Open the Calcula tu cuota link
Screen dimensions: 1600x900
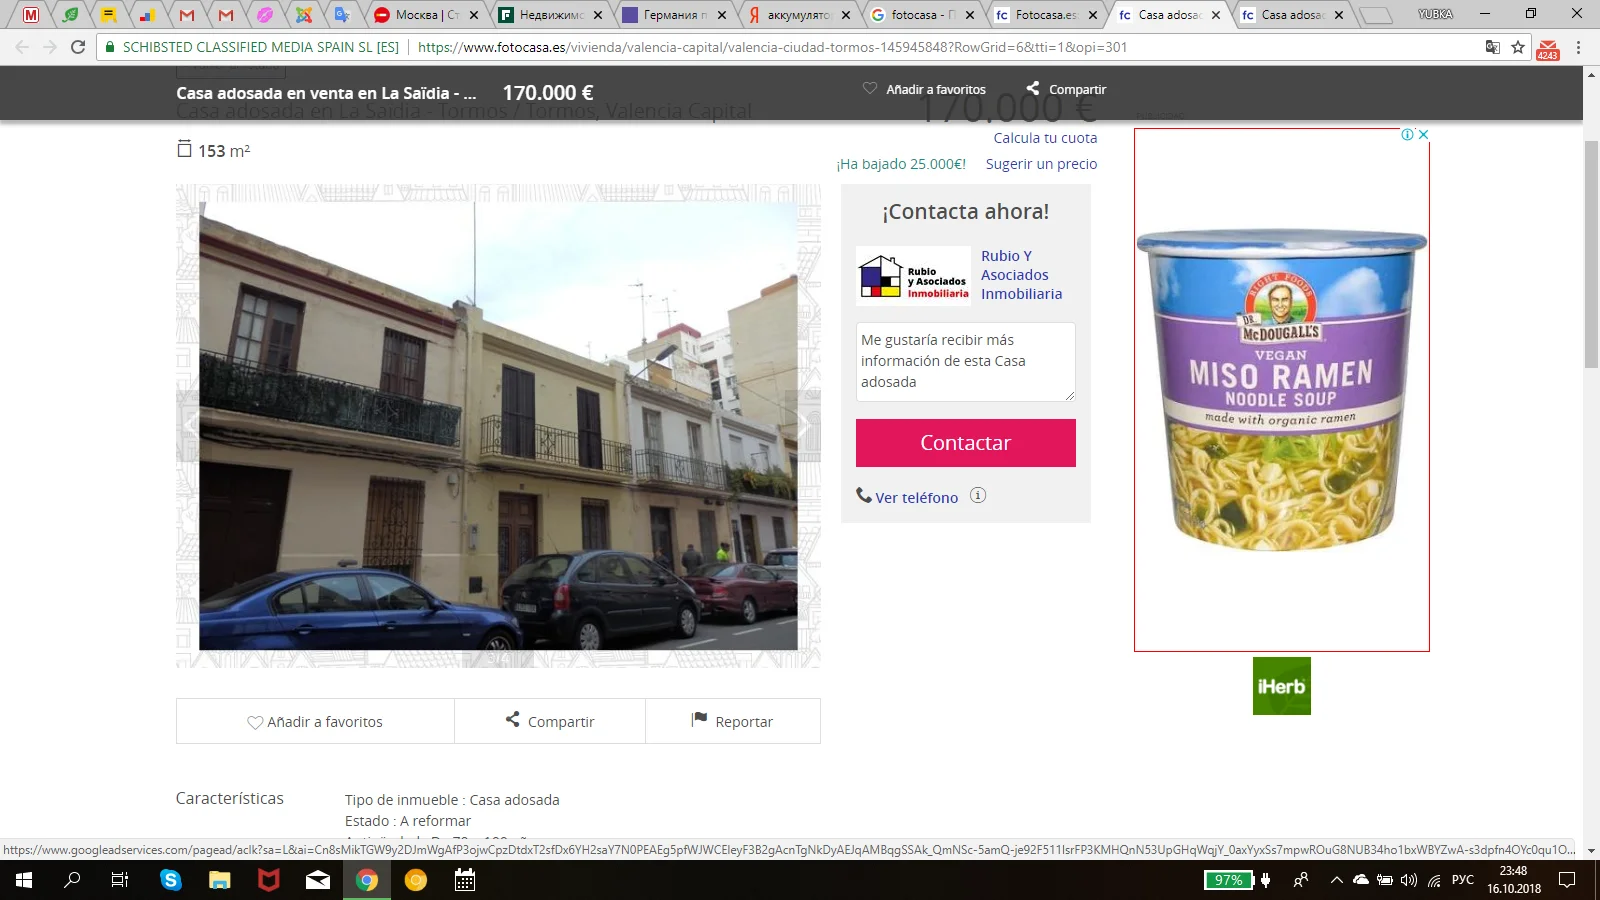tap(1045, 138)
